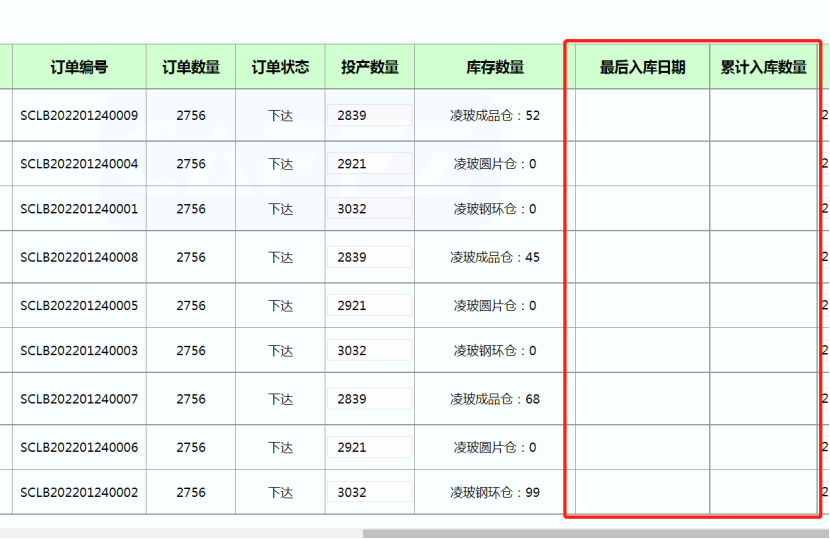This screenshot has height=539, width=830.
Task: Focus 投产数量 input for order SCLB202201240009
Action: [369, 115]
